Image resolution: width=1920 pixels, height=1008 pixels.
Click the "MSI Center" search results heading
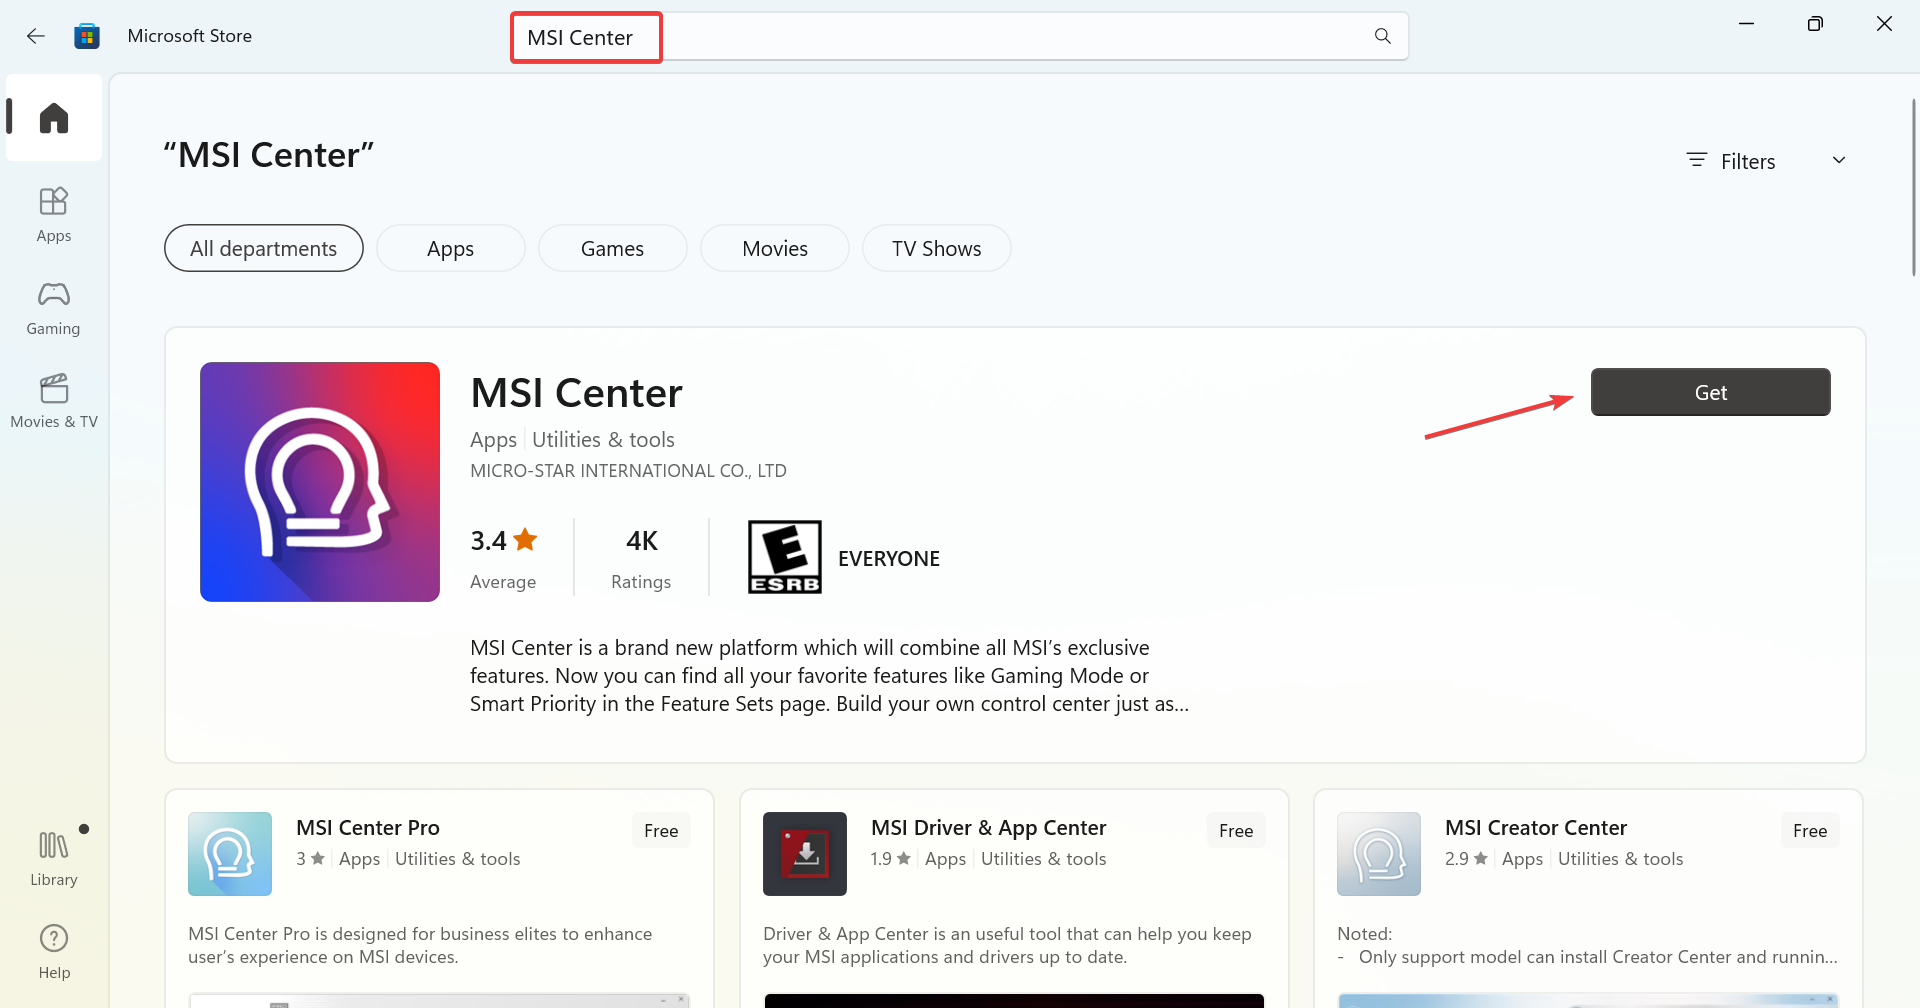(x=269, y=155)
